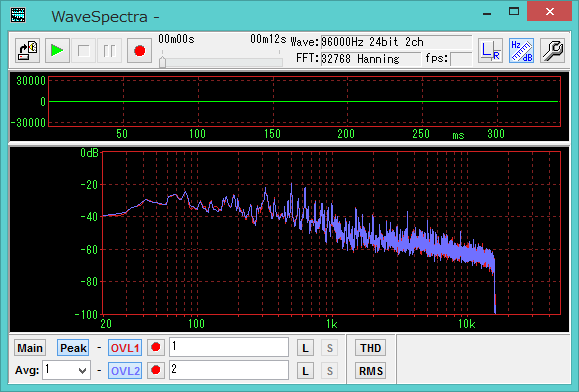Viewport: 579px width, 392px height.
Task: Toggle the Peak hold display
Action: (73, 348)
